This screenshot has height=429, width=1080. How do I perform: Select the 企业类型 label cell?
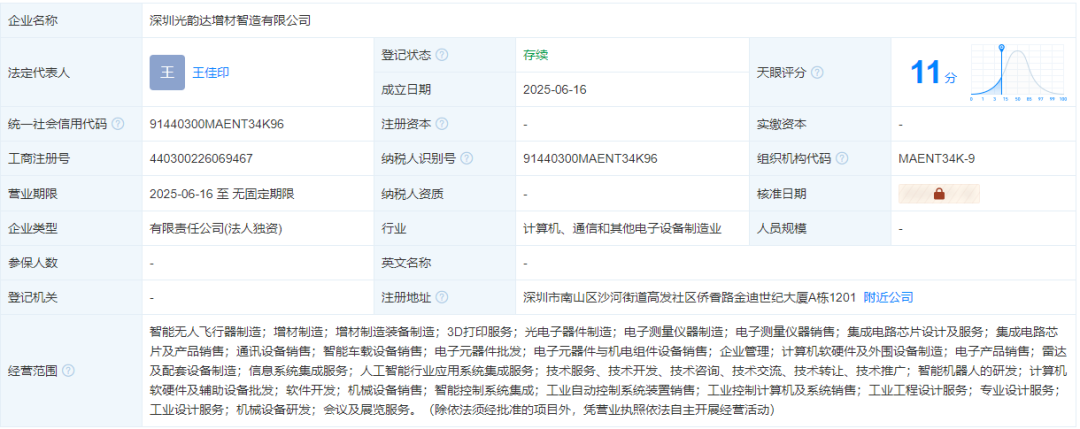point(72,229)
